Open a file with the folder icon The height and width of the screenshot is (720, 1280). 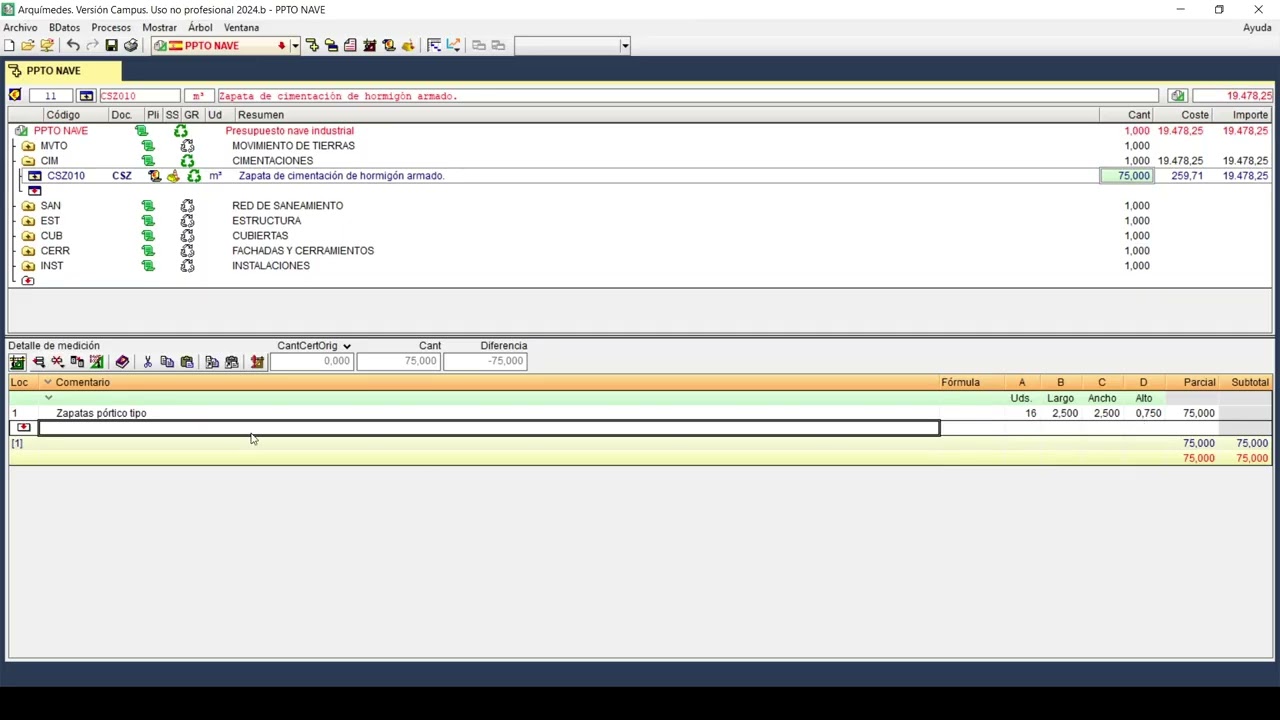[x=28, y=45]
